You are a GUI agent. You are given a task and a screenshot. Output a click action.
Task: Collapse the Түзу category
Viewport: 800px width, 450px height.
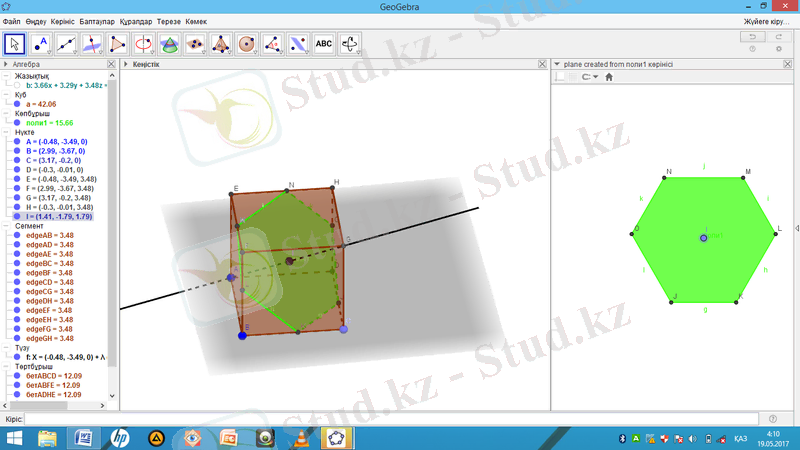7,347
